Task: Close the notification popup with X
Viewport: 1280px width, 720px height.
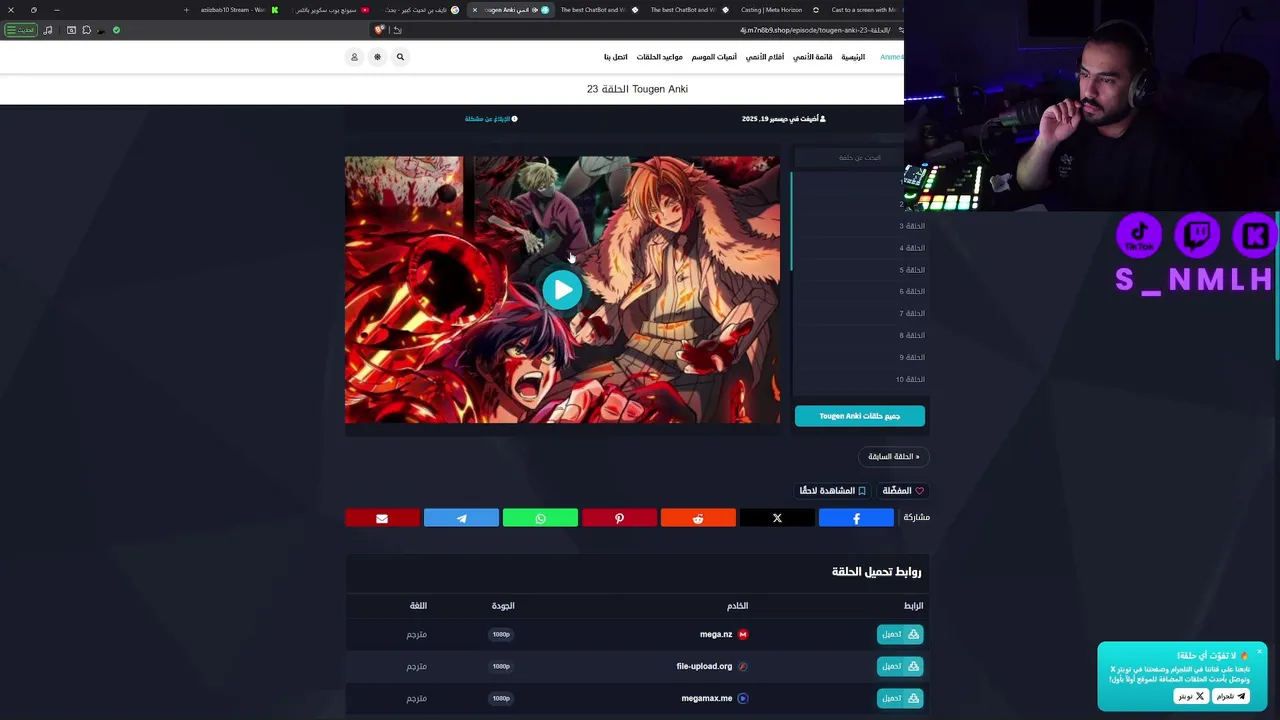Action: pyautogui.click(x=1260, y=652)
